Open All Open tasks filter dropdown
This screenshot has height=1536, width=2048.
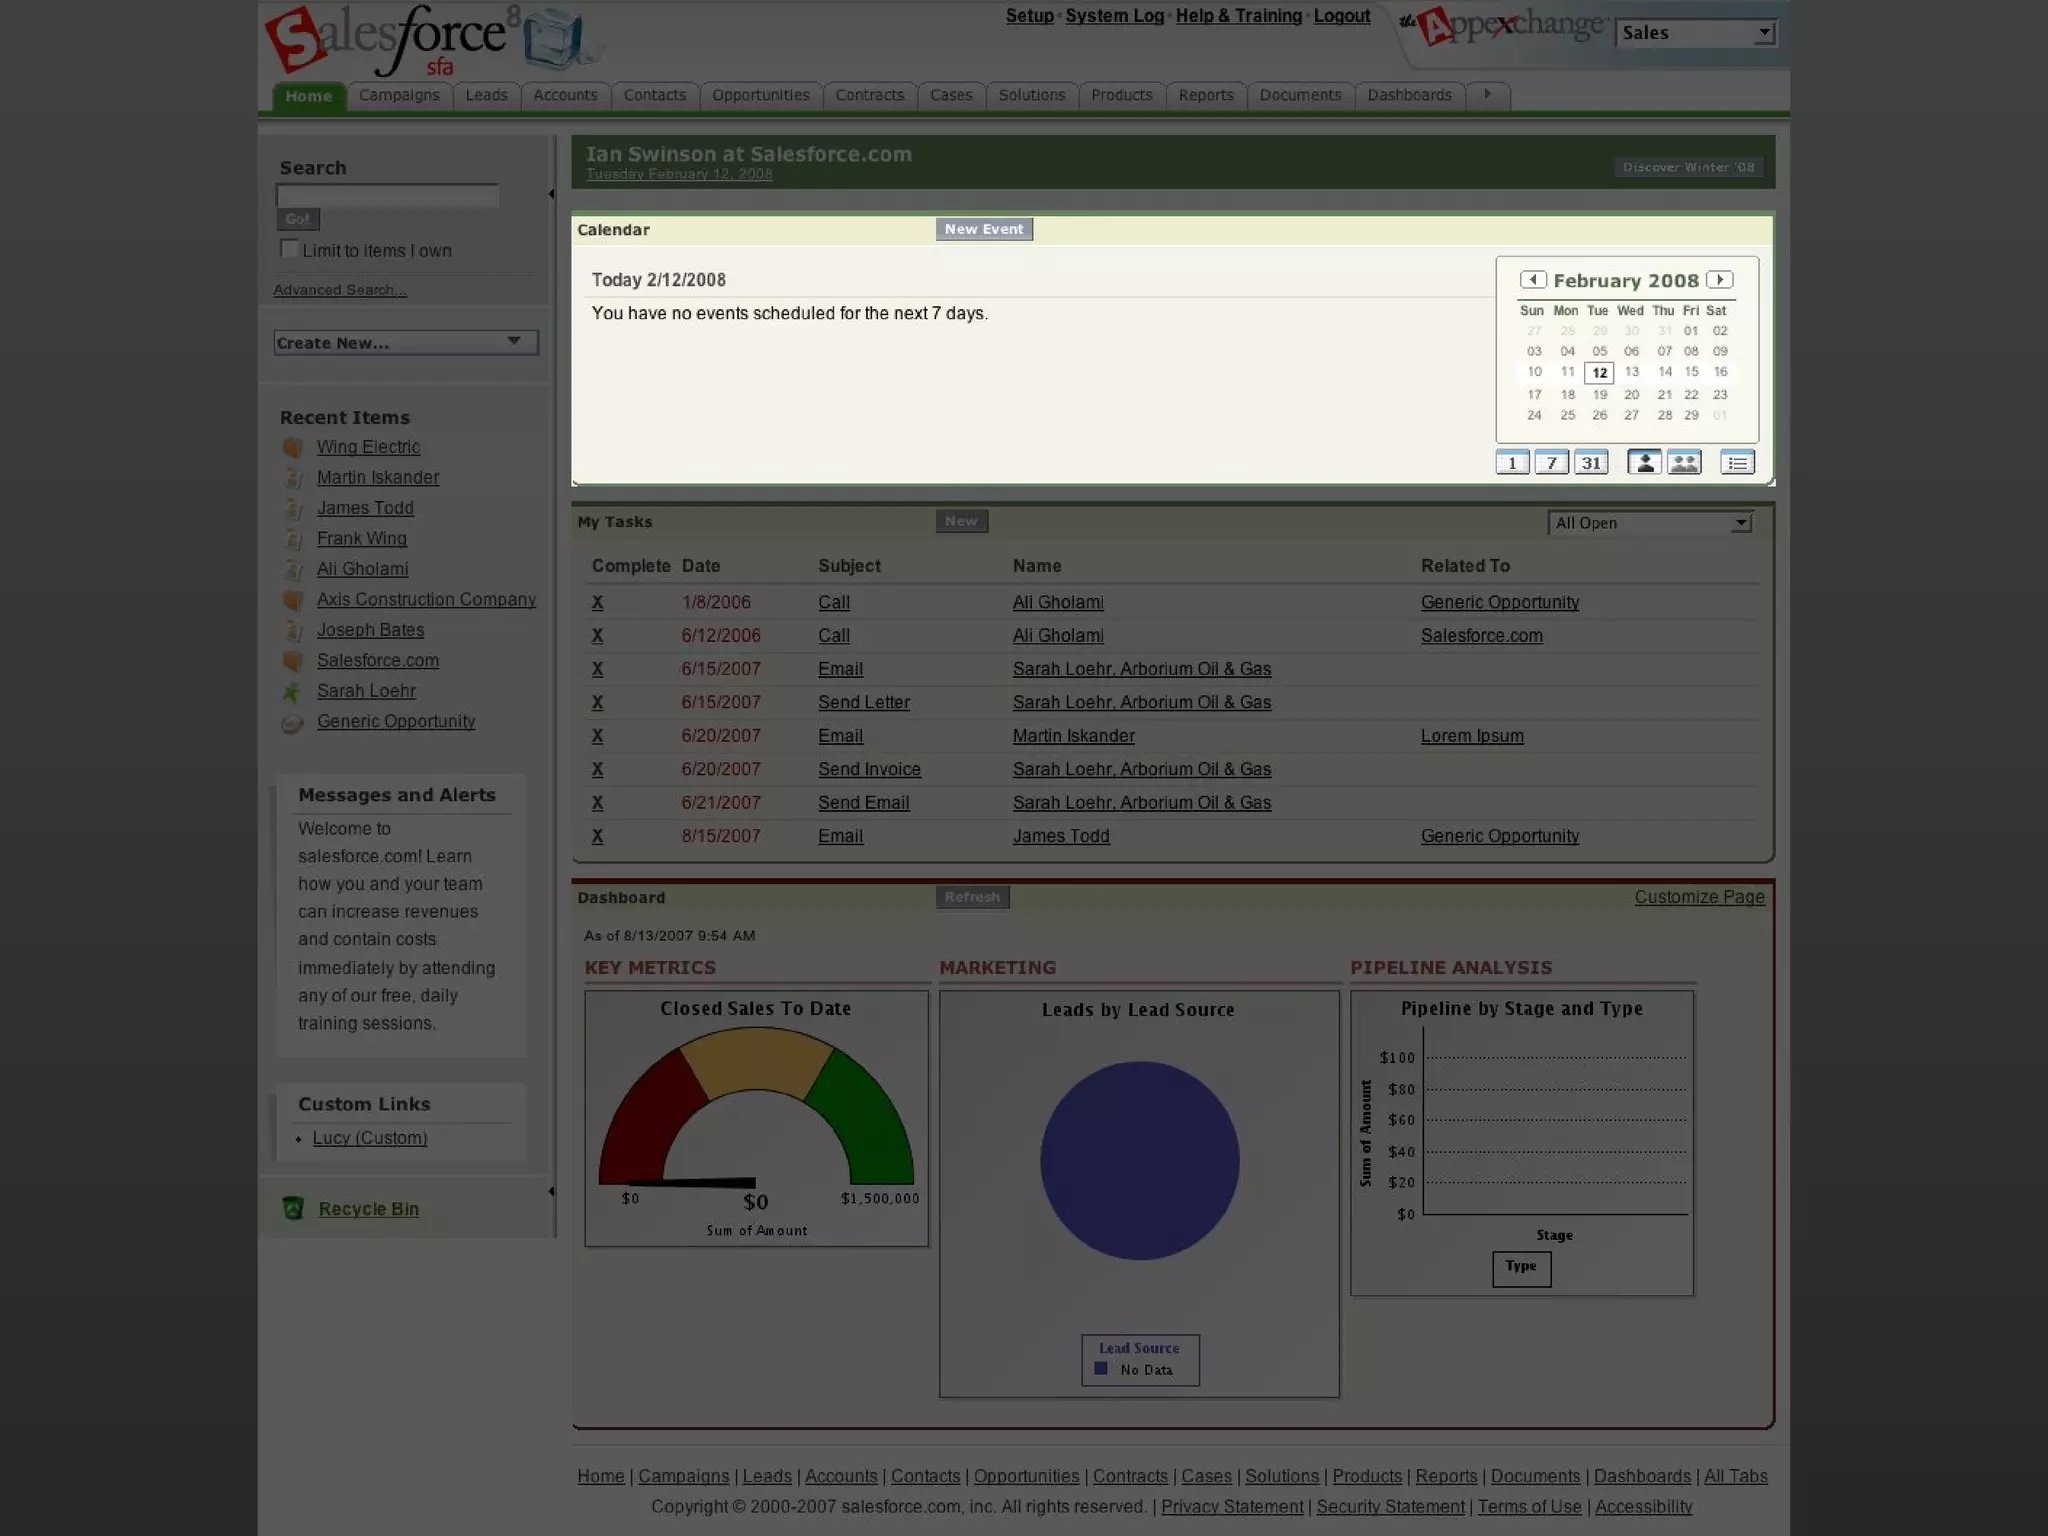1650,523
